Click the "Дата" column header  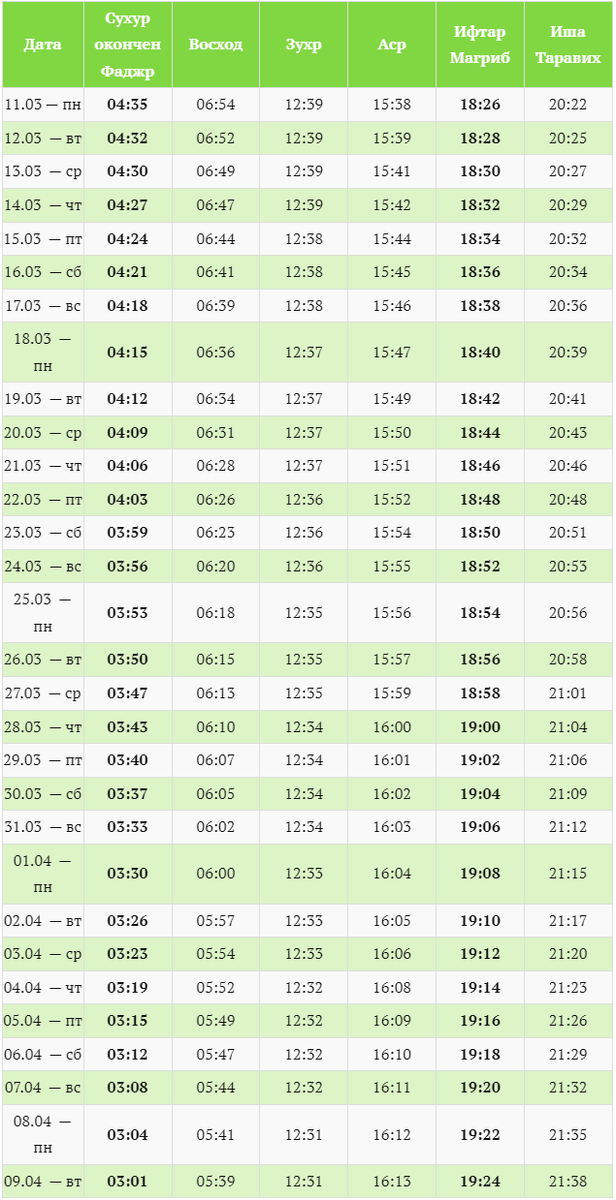coord(42,45)
